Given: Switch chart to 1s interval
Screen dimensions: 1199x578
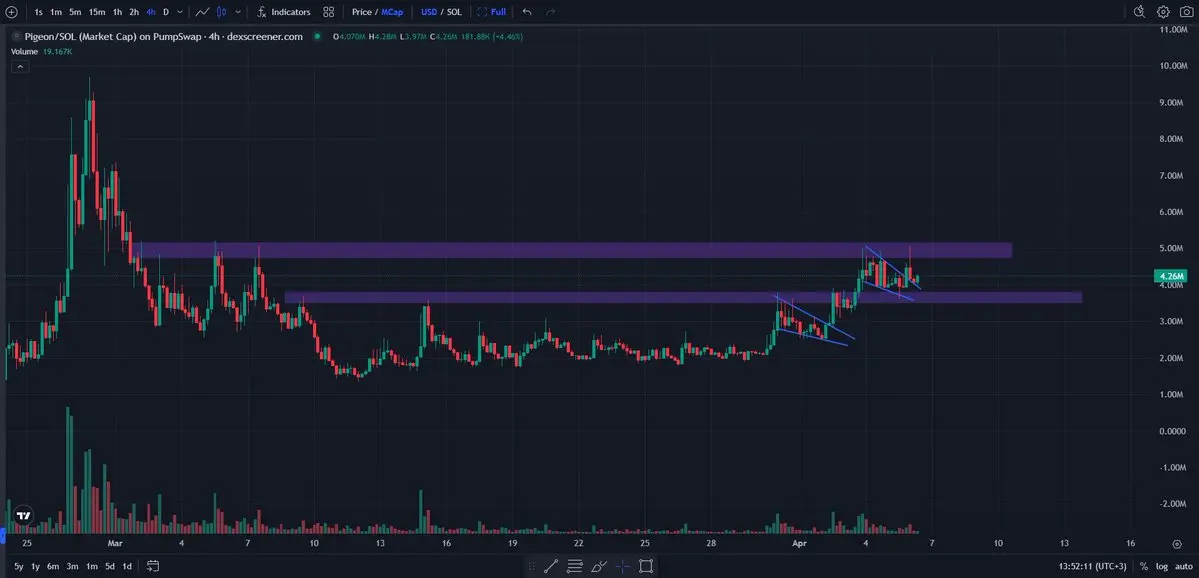Looking at the screenshot, I should click(x=38, y=12).
